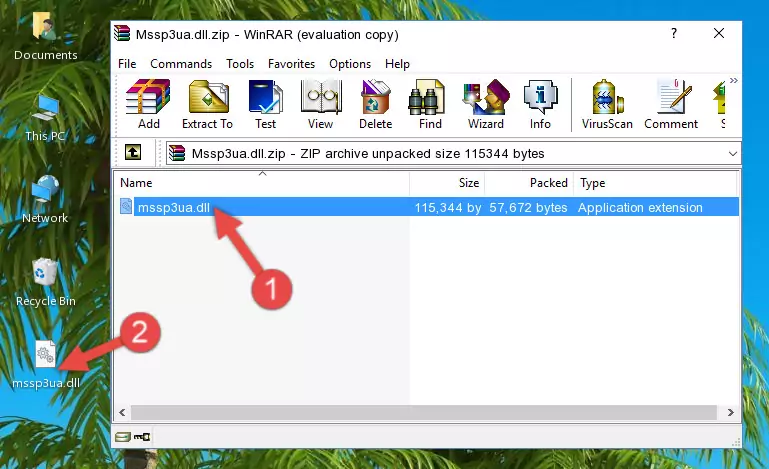
Task: Open the Find files tool
Action: tap(430, 104)
